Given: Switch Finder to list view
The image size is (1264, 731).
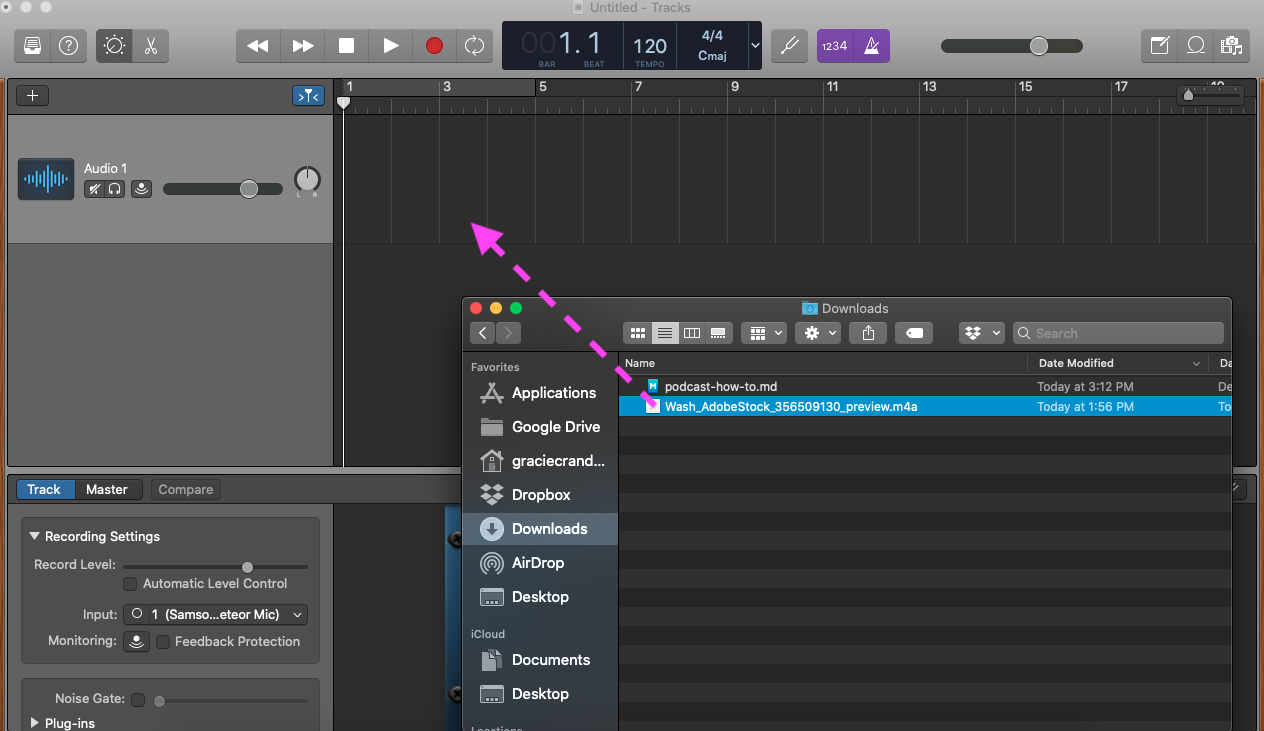Looking at the screenshot, I should coord(664,333).
